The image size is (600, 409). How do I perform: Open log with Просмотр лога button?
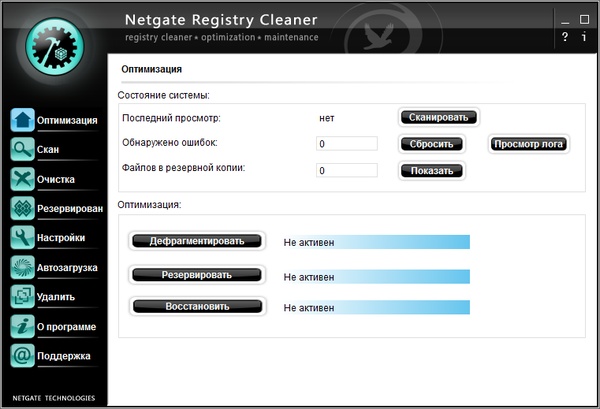529,144
